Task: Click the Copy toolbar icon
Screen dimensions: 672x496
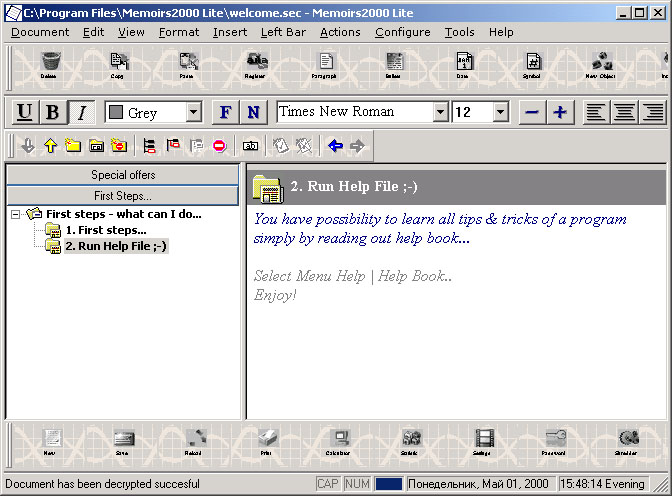Action: [119, 62]
